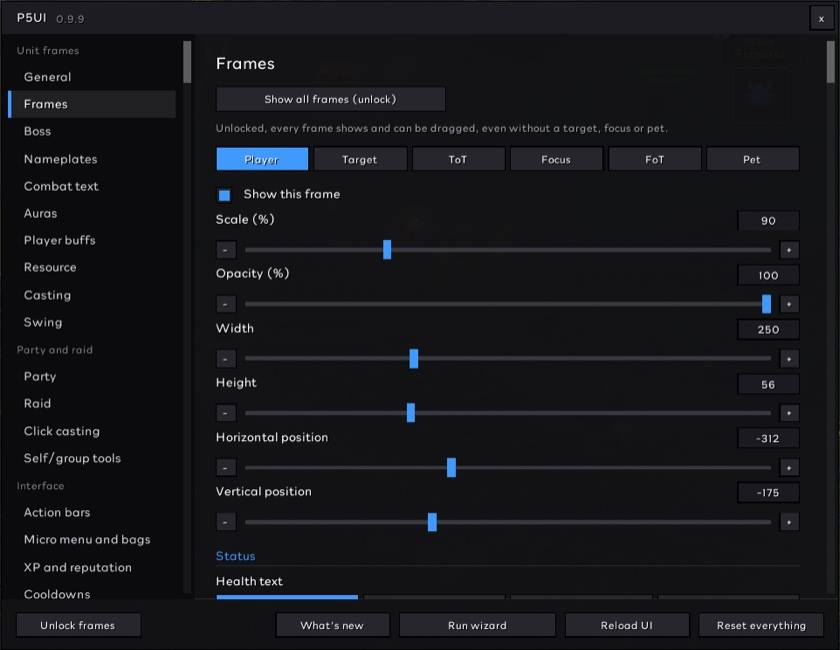Open the Boss settings page

click(92, 131)
